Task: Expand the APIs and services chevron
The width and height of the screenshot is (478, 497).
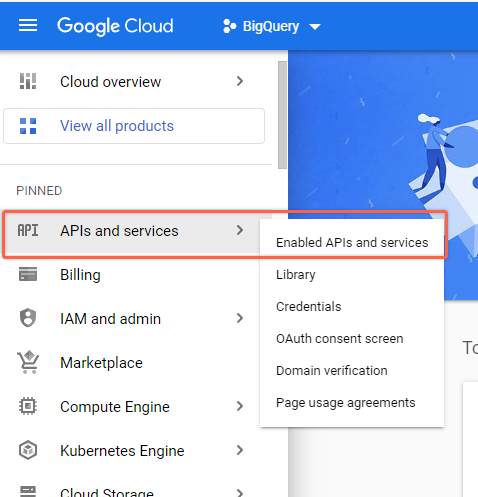Action: pyautogui.click(x=240, y=230)
